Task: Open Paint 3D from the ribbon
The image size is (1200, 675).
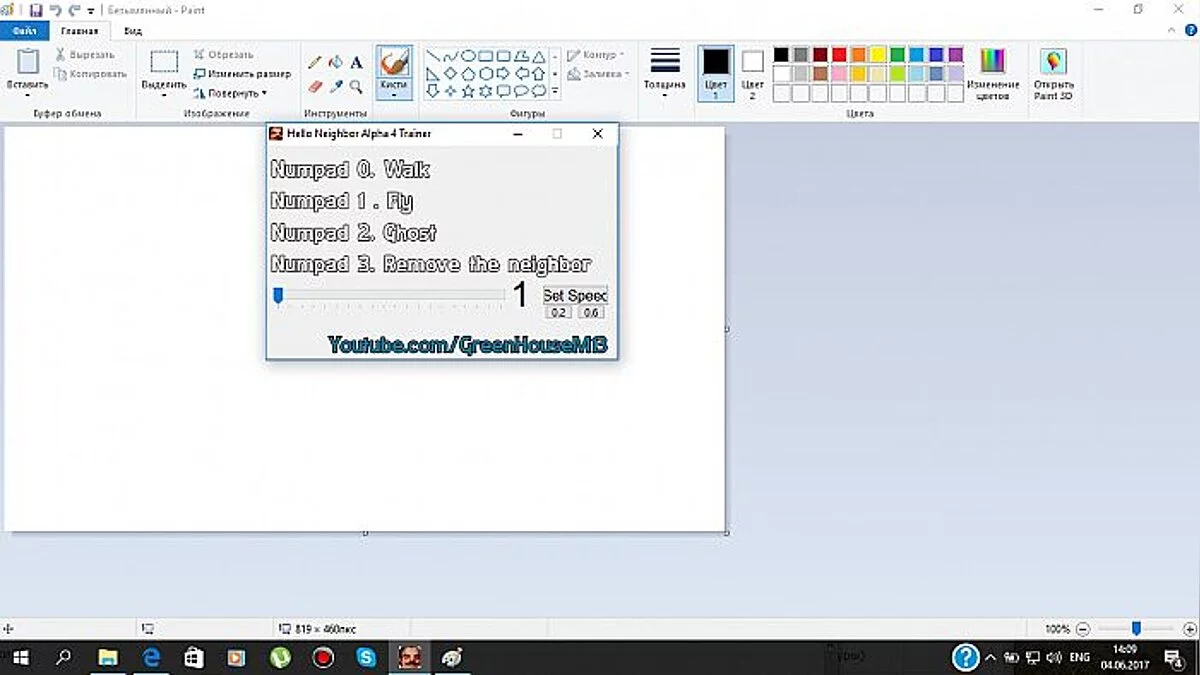Action: (1053, 74)
